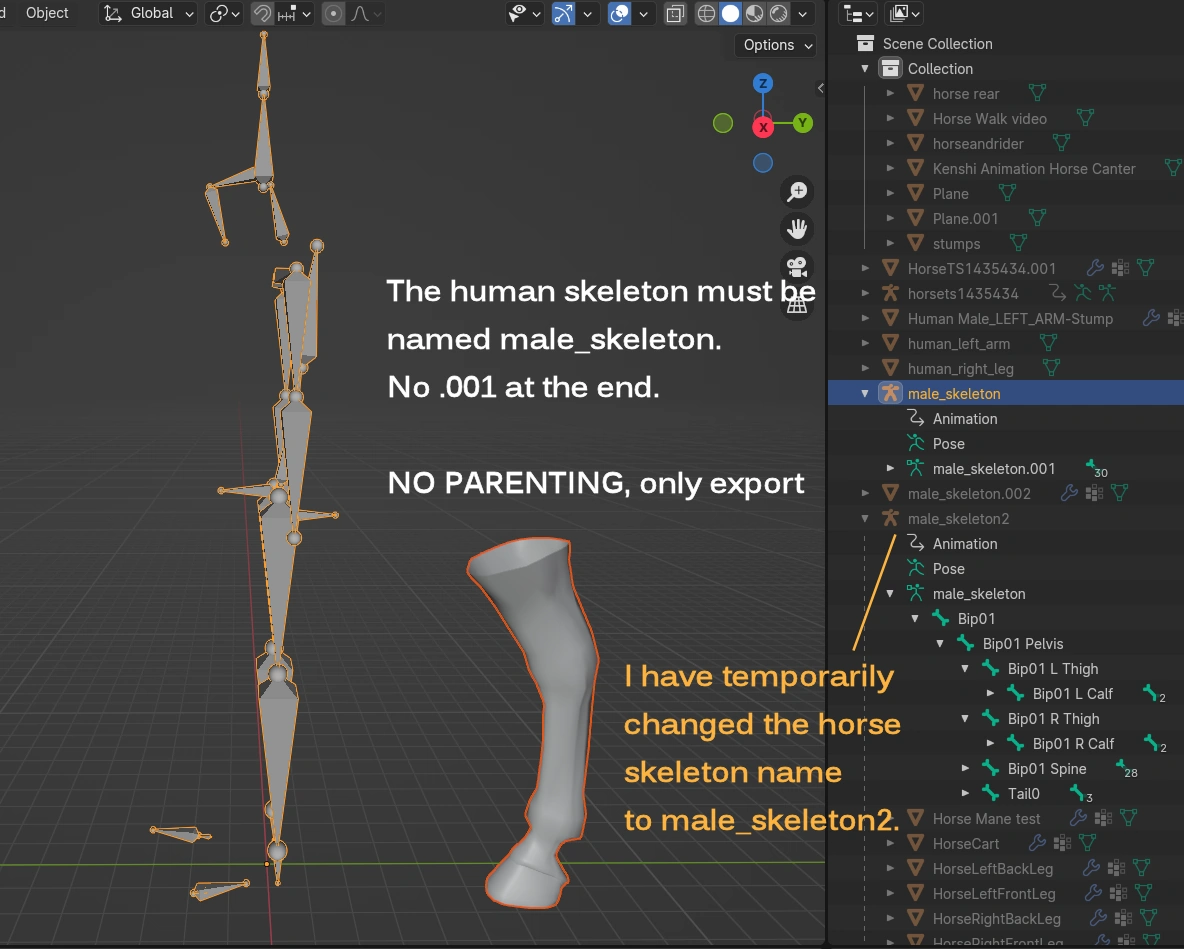Click the green Y axis gizmo handle

803,123
